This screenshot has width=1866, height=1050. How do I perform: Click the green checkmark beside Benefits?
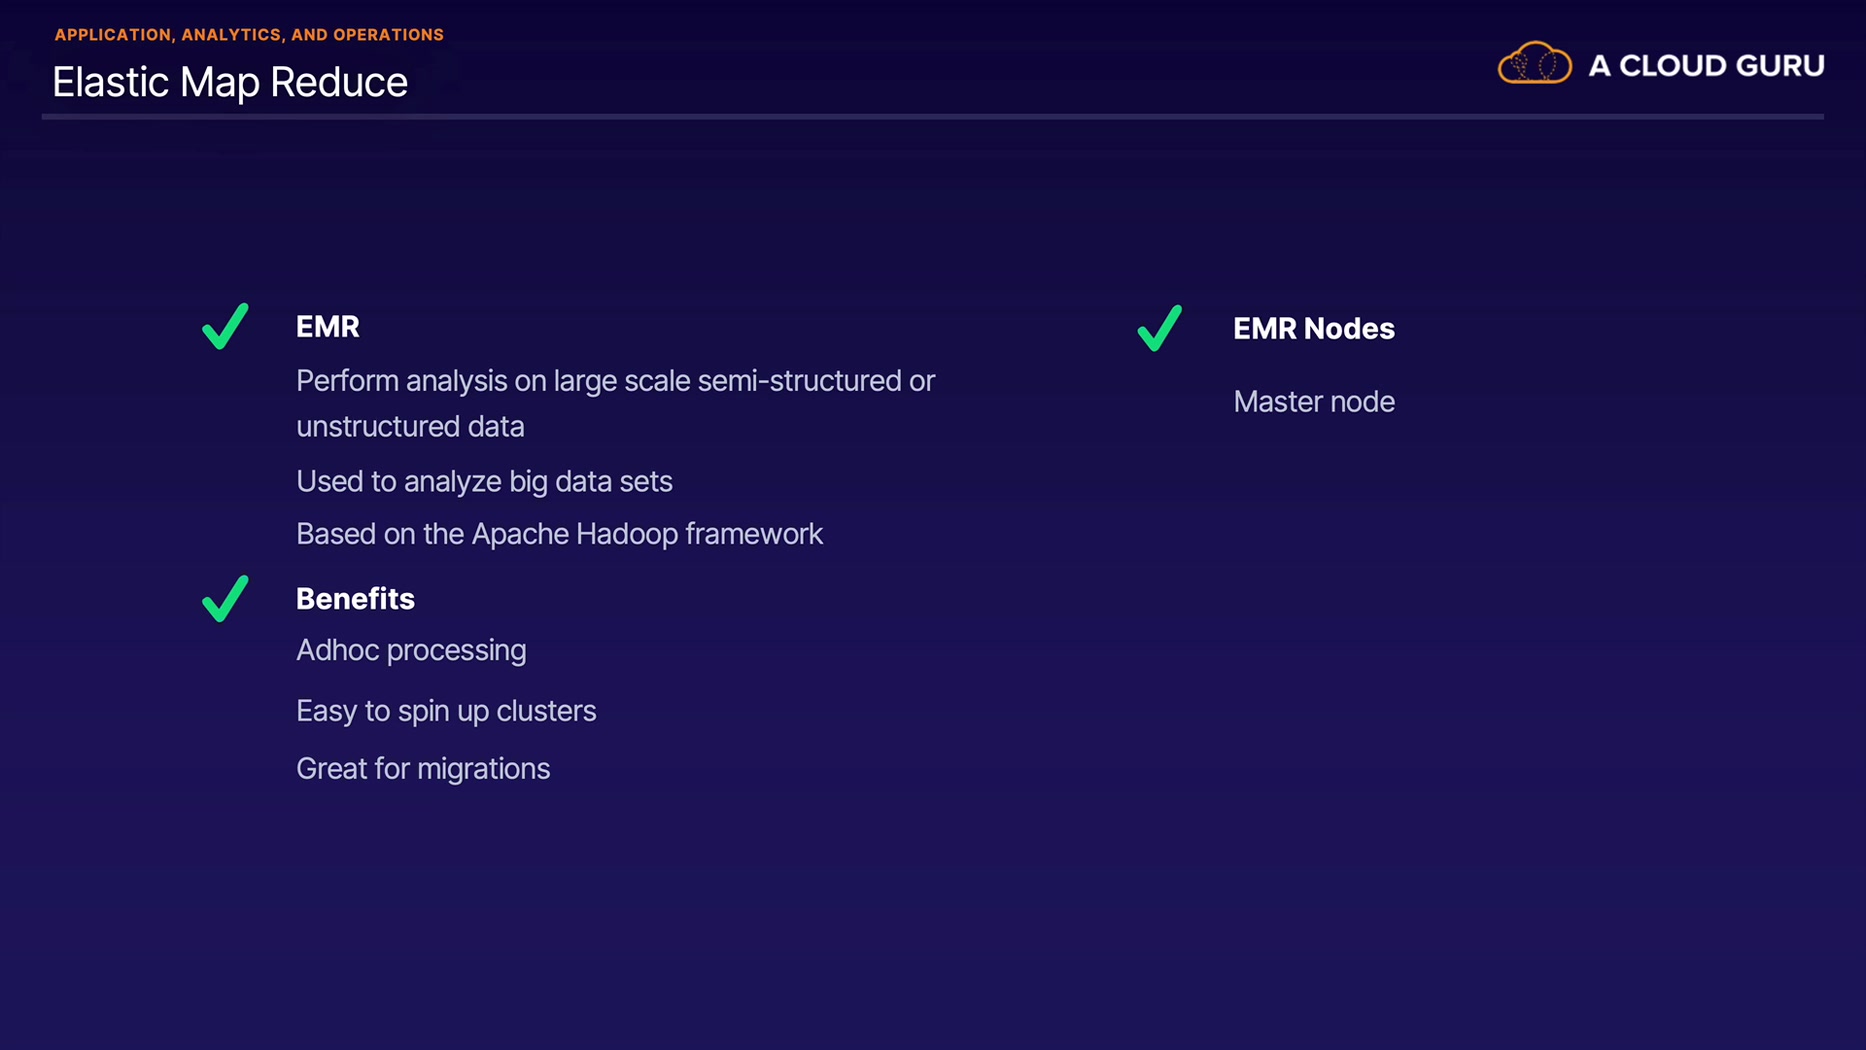coord(225,598)
